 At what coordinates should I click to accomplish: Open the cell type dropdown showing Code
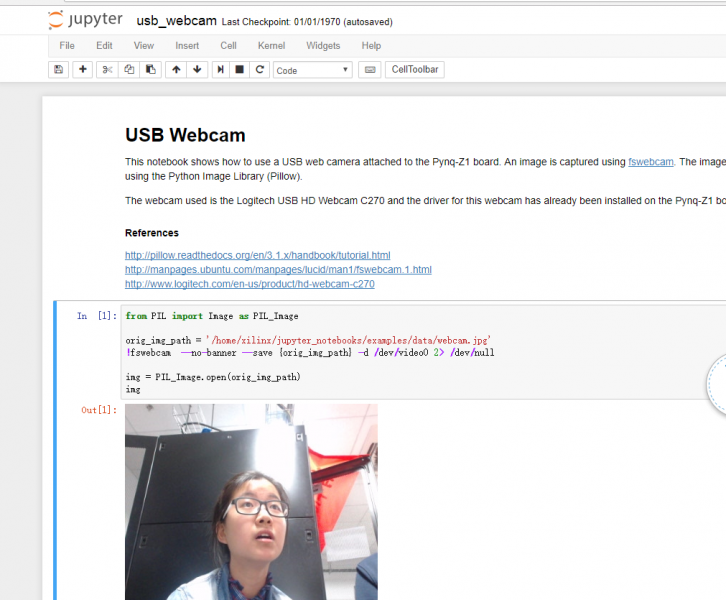coord(313,70)
